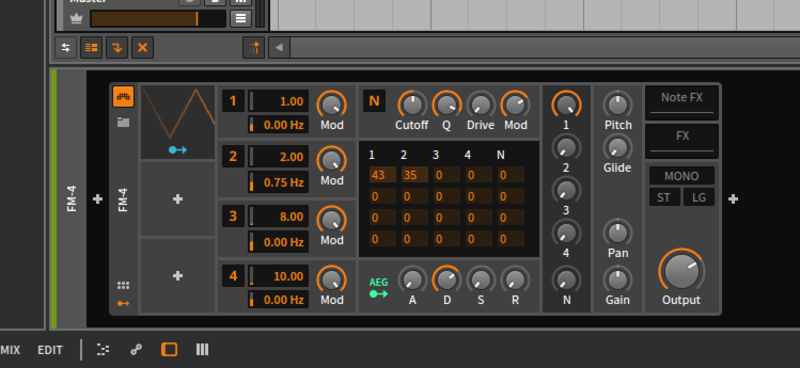This screenshot has height=368, width=800.
Task: Add a modulator in the middle empty slot
Action: pos(178,199)
